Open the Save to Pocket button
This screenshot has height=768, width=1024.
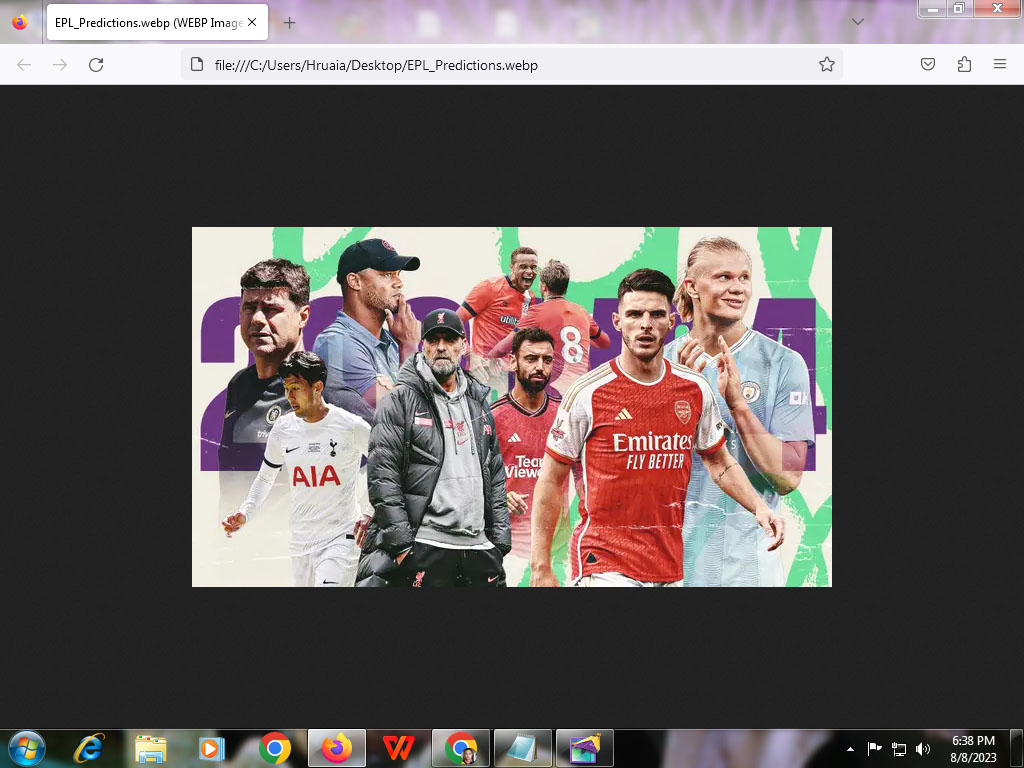928,65
